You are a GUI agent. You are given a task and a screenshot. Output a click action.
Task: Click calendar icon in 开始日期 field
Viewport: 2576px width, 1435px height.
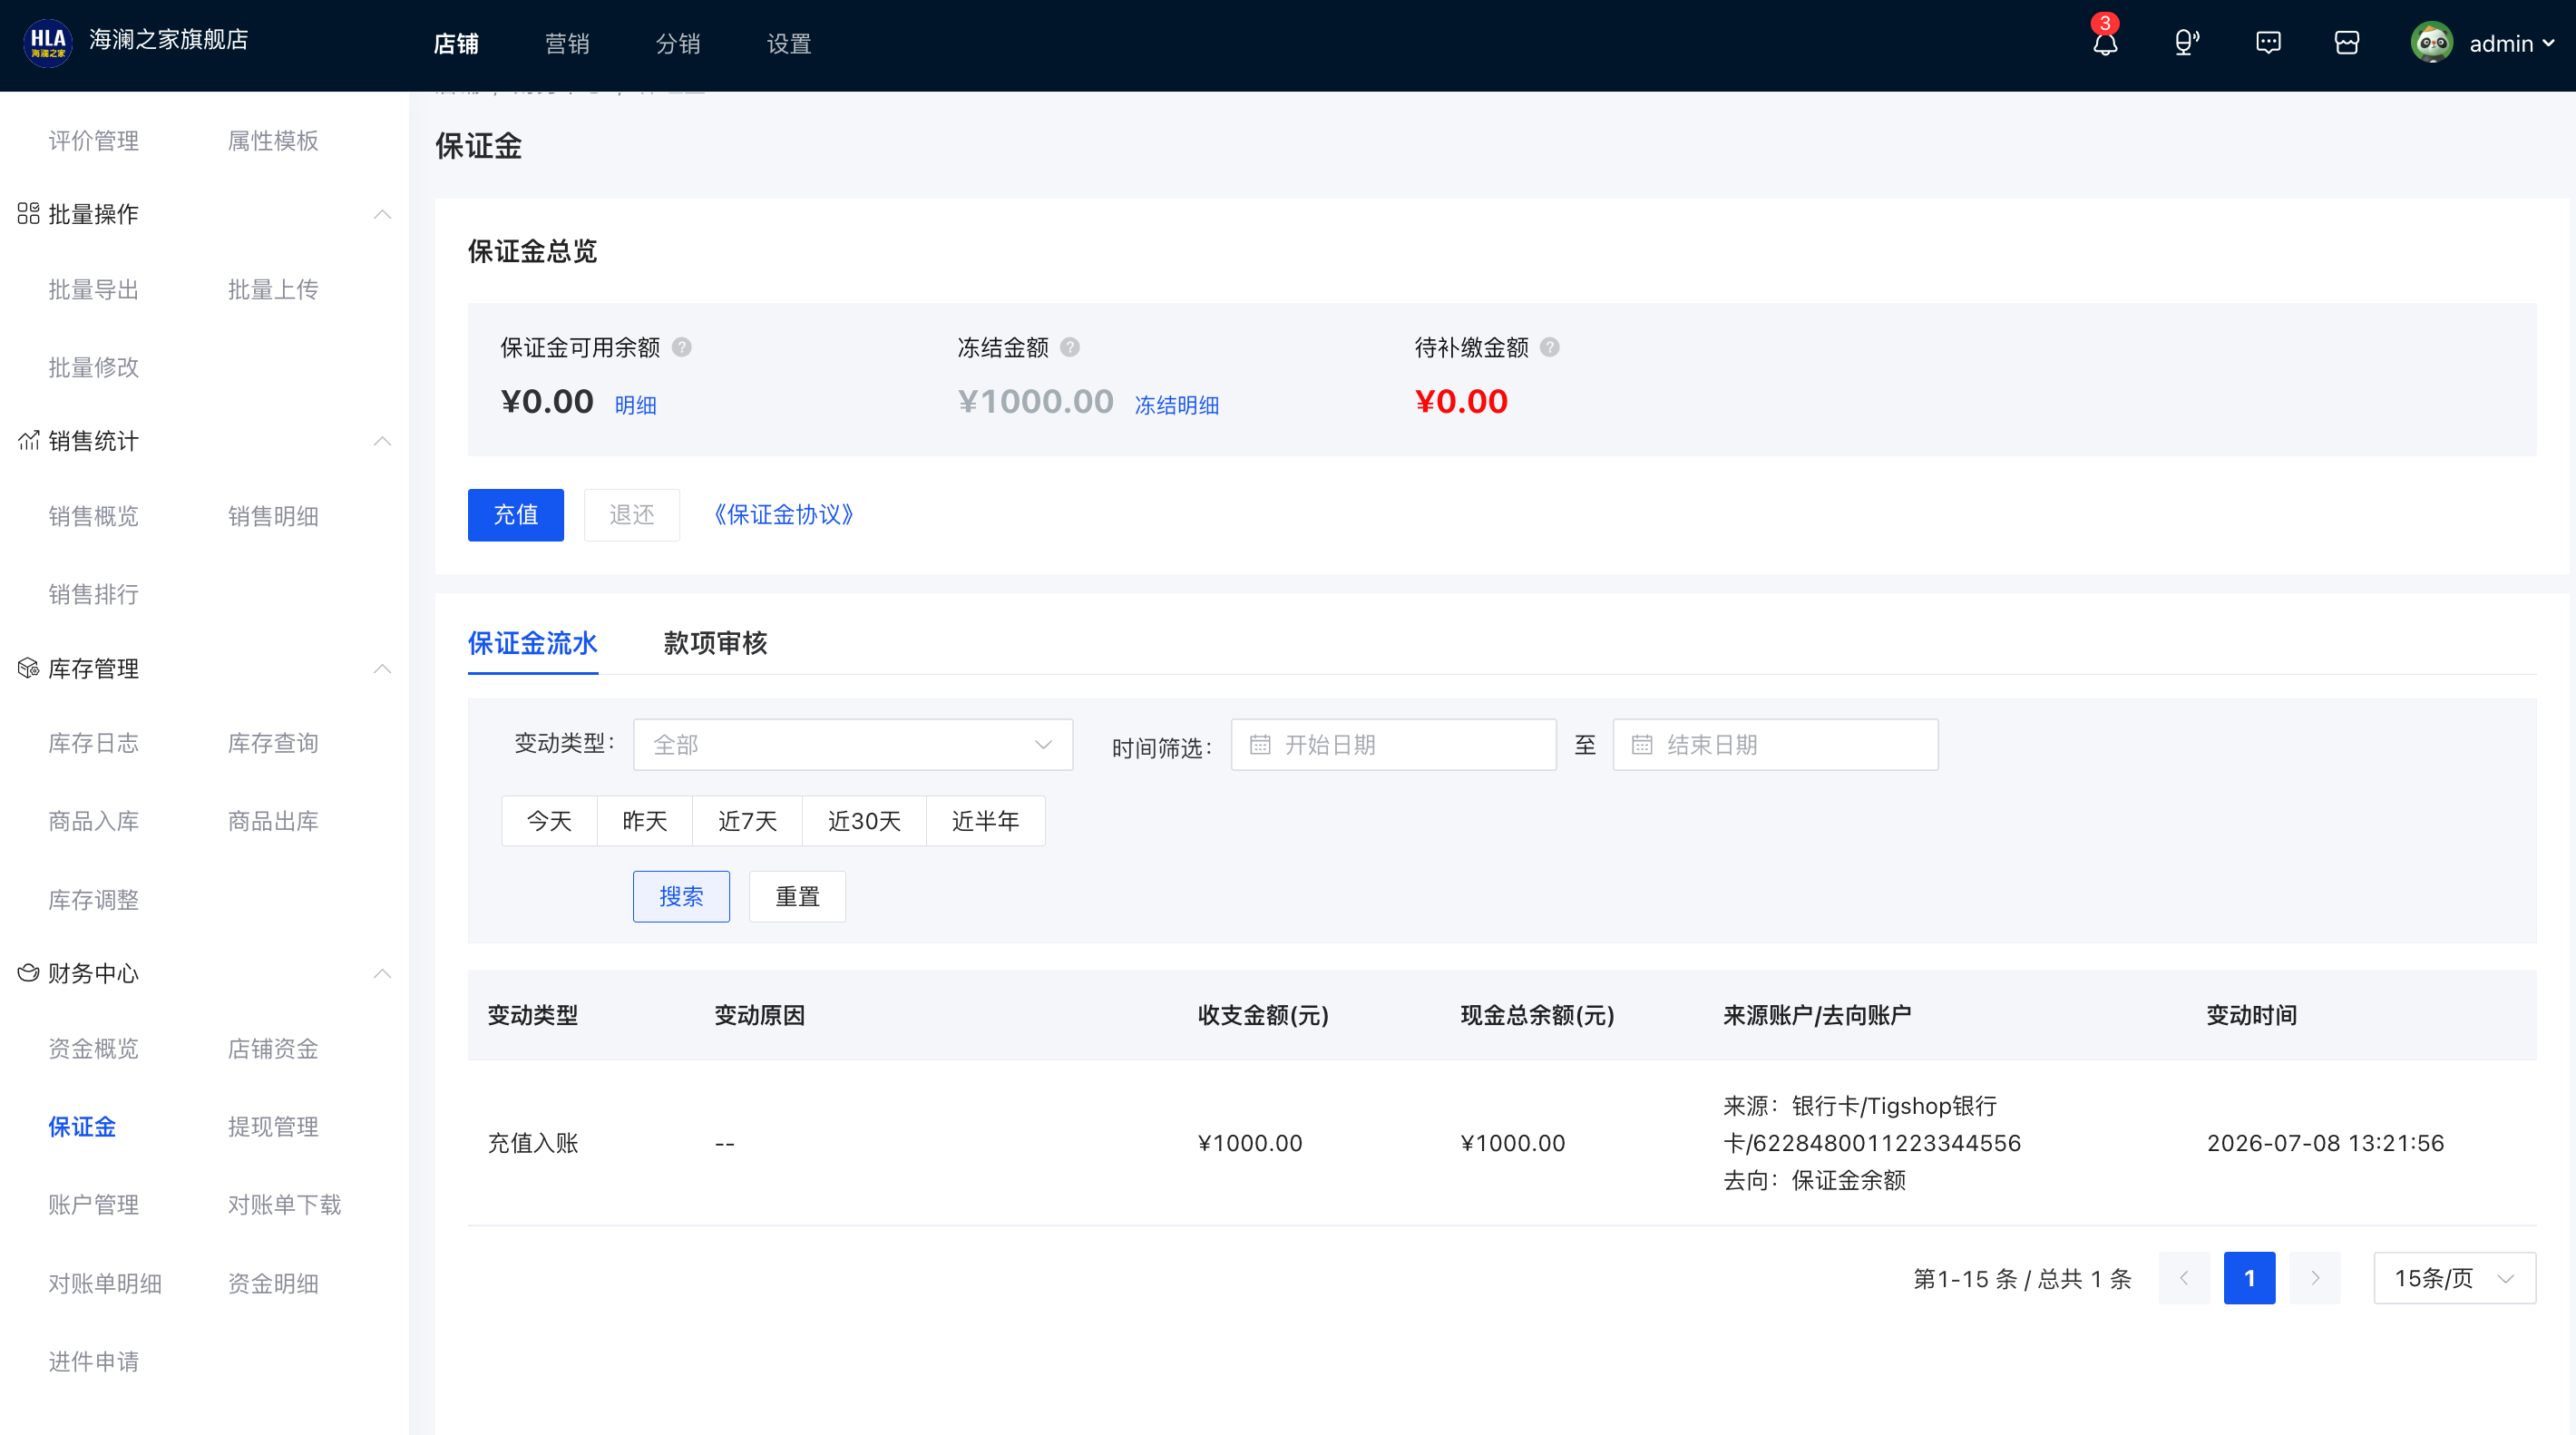[x=1260, y=745]
